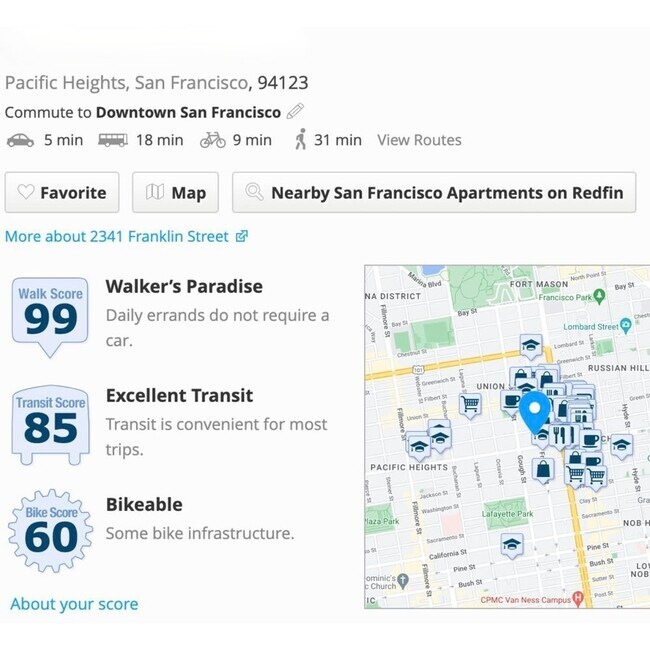
Task: Select the car commute time icon
Action: point(20,140)
